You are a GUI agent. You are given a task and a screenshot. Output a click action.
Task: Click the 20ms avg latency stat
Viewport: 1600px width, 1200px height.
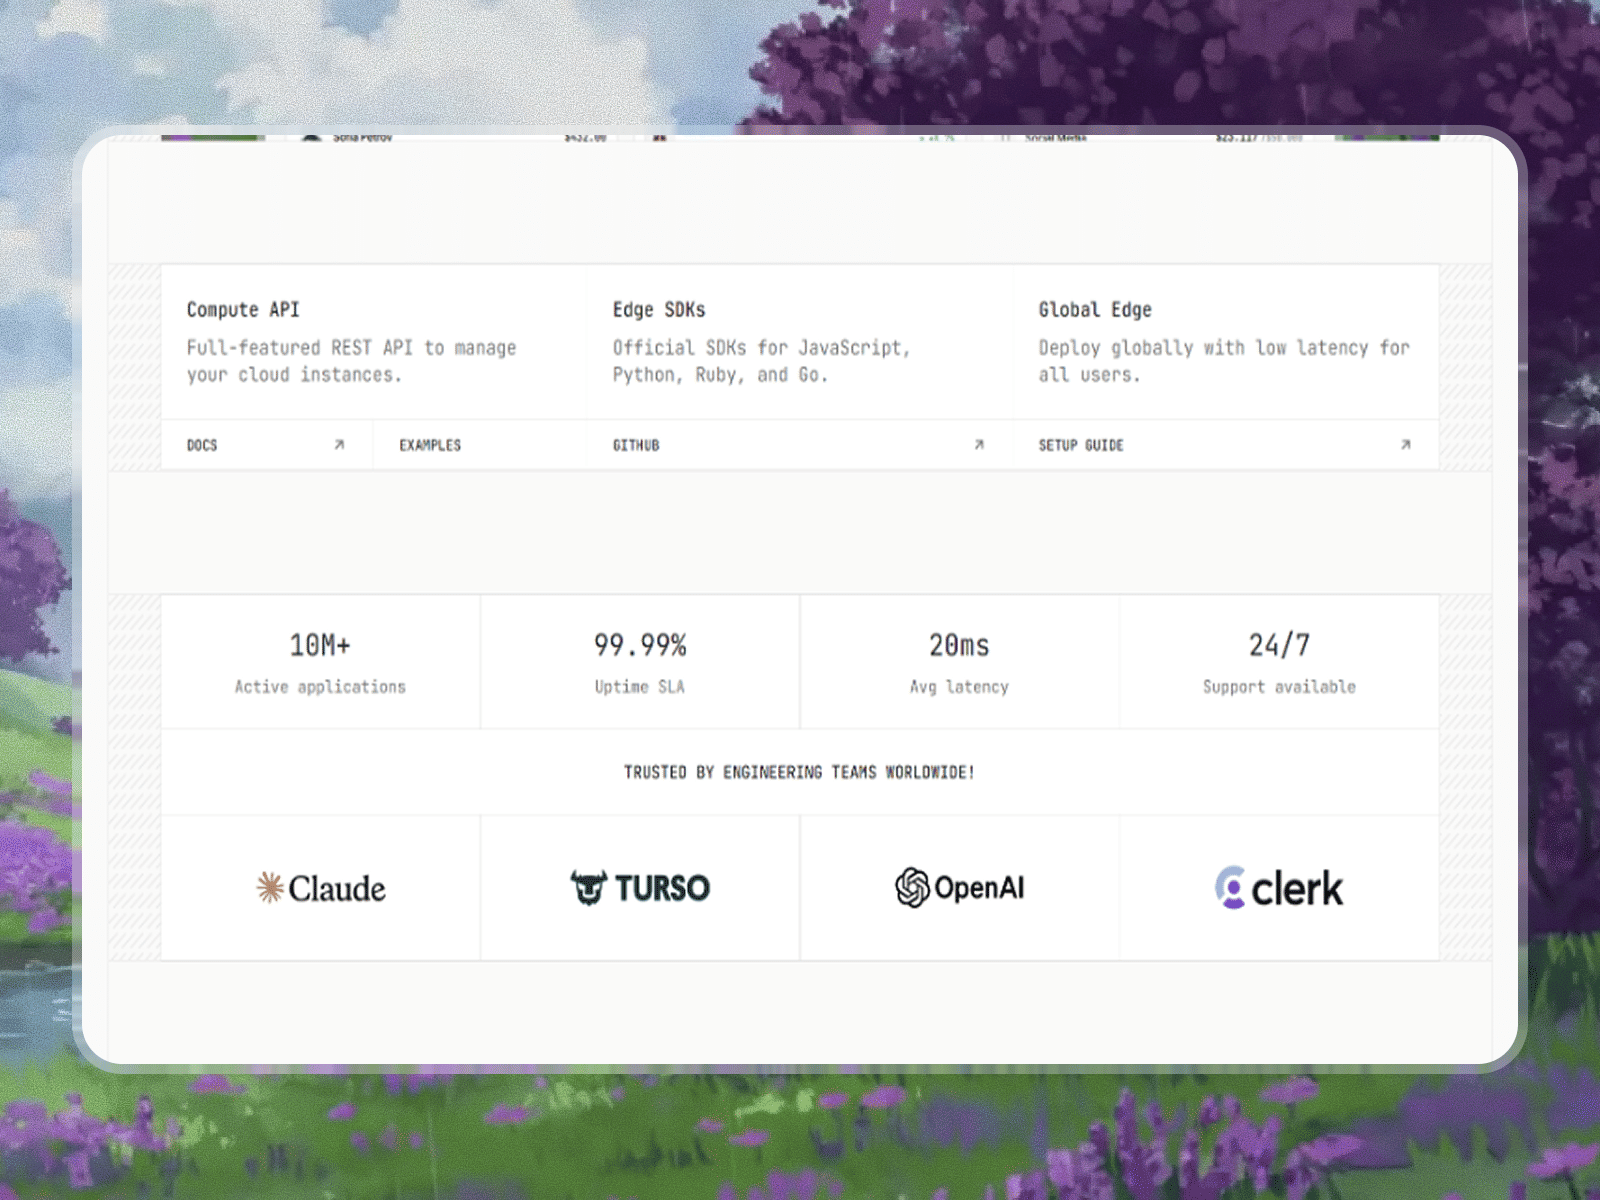960,662
